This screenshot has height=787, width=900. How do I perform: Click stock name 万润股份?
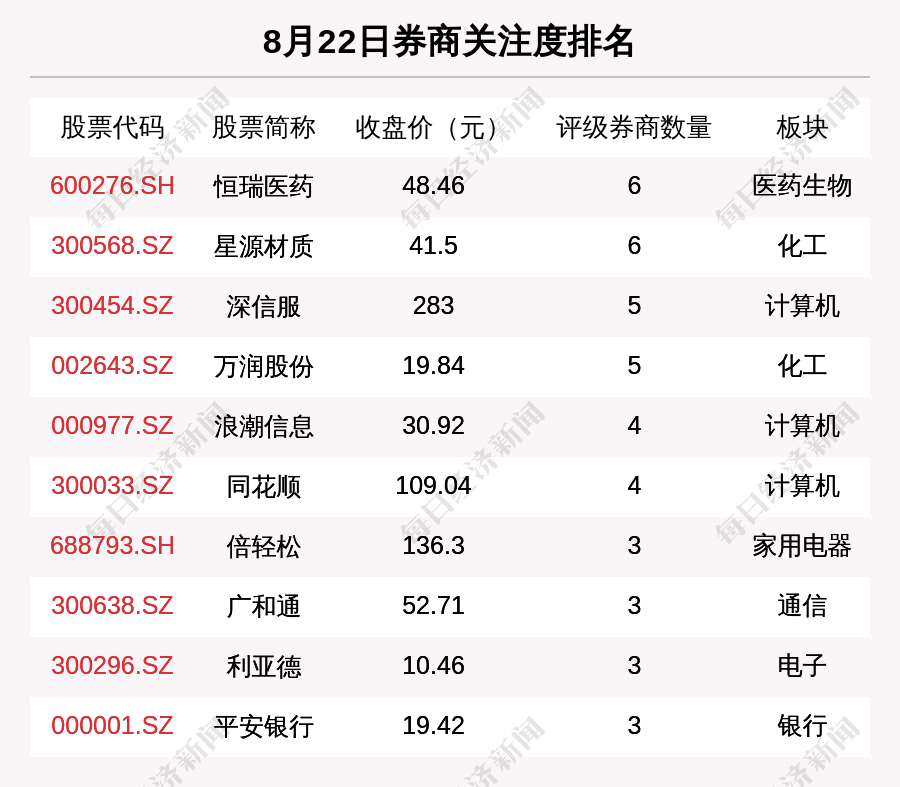[x=263, y=366]
